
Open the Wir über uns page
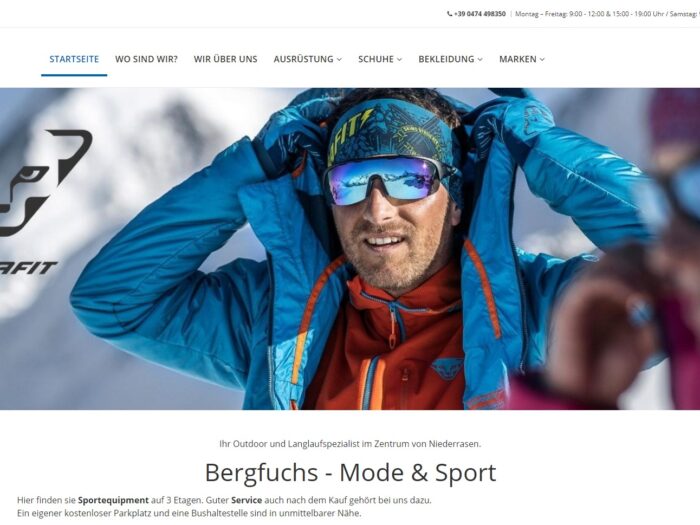click(225, 59)
